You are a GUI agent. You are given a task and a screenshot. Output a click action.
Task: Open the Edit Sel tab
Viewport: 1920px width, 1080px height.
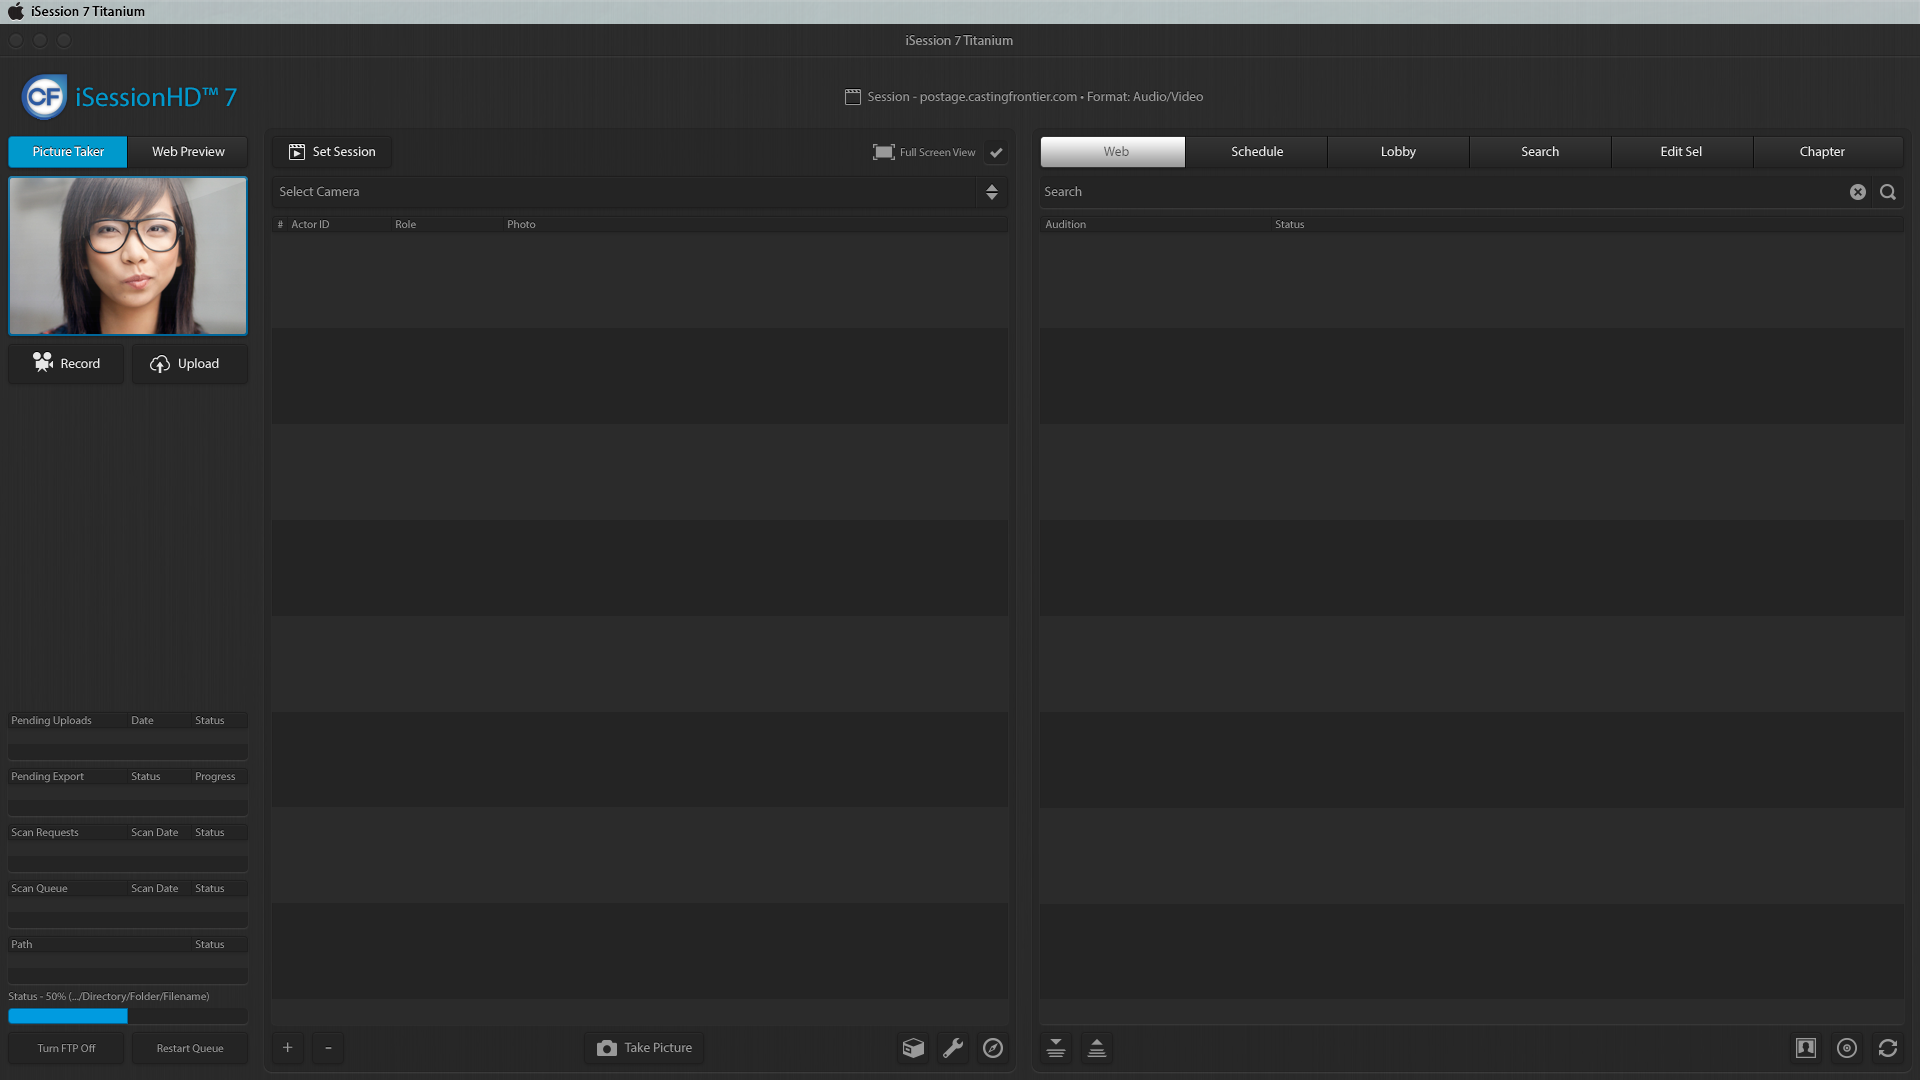click(x=1680, y=152)
